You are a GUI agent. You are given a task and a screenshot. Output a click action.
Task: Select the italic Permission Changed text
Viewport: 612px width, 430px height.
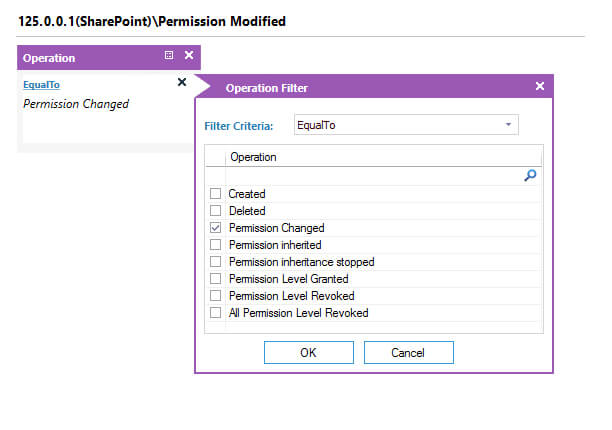[76, 104]
